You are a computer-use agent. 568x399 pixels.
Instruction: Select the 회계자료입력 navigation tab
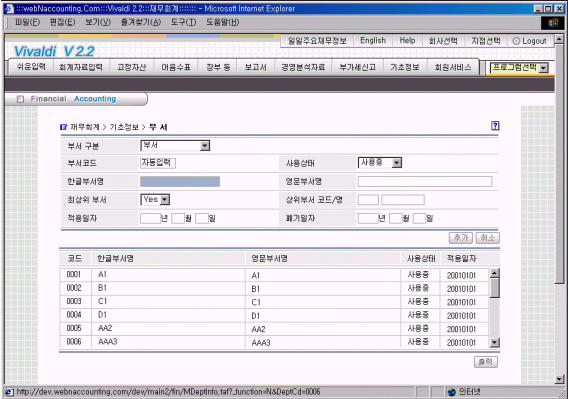click(x=81, y=67)
